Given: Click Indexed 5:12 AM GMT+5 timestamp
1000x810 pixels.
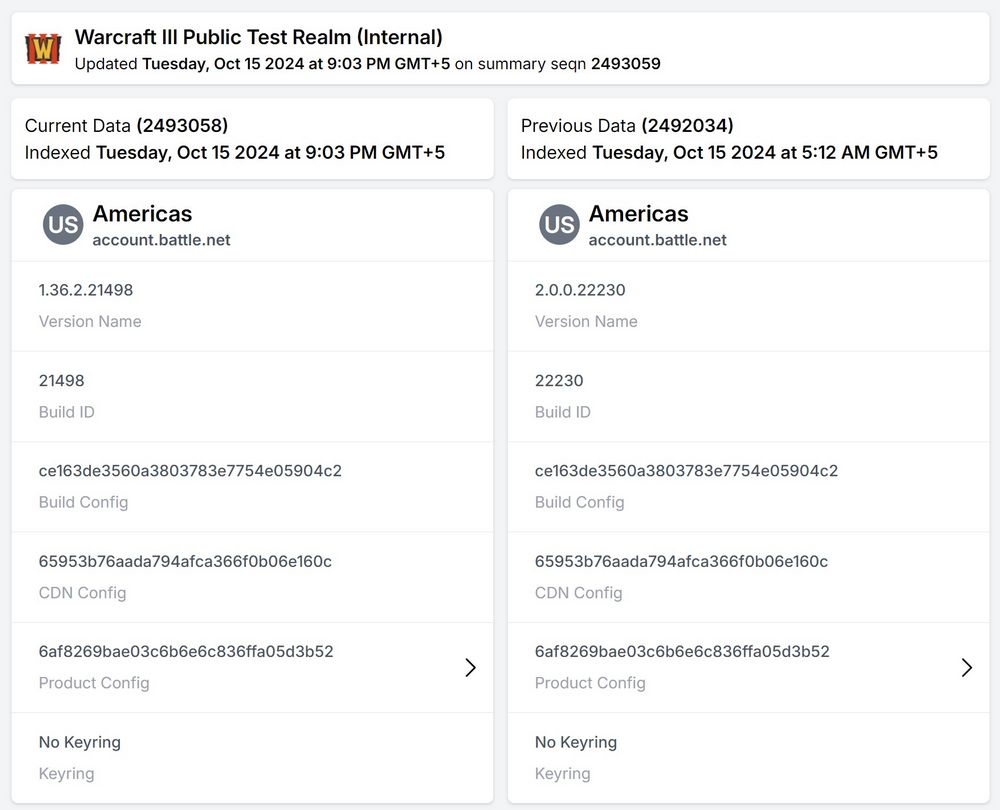Looking at the screenshot, I should (x=729, y=152).
